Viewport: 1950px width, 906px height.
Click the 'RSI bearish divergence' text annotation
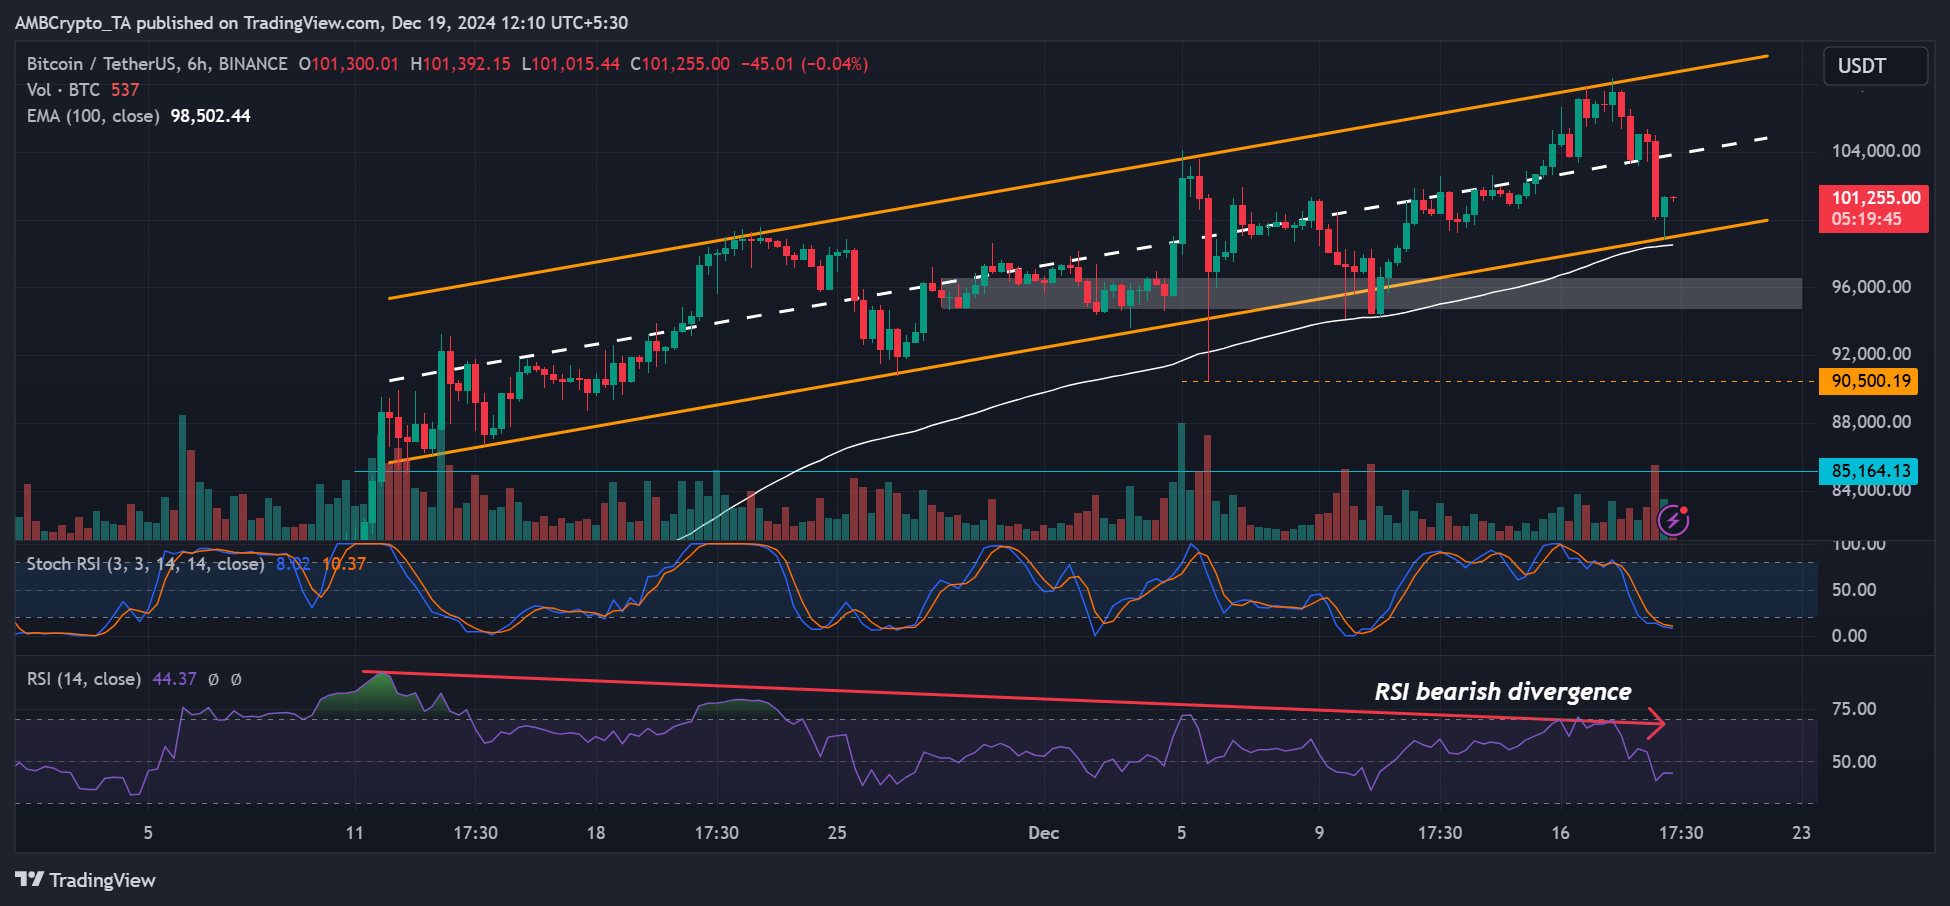[x=1502, y=692]
